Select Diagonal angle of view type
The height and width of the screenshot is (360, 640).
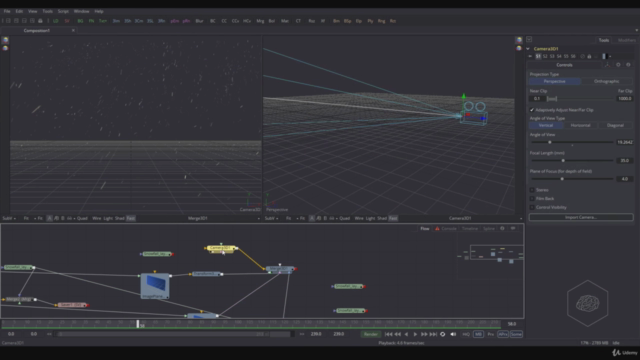[x=615, y=125]
